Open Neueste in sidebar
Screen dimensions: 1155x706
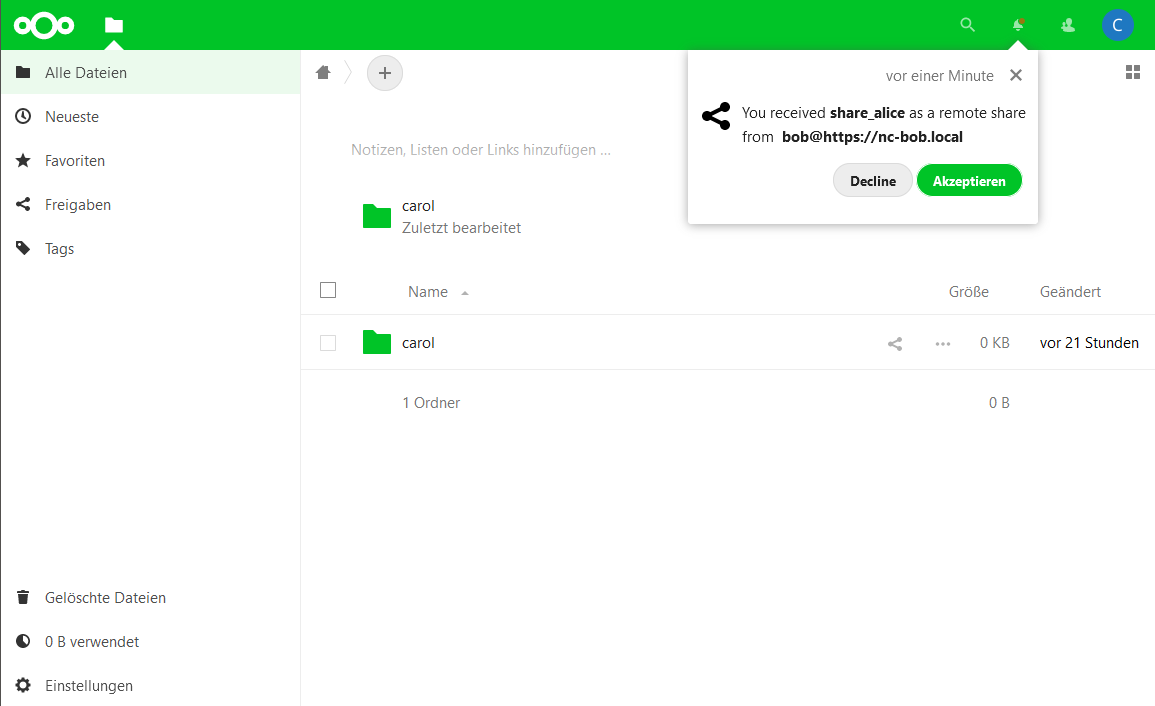coord(150,116)
